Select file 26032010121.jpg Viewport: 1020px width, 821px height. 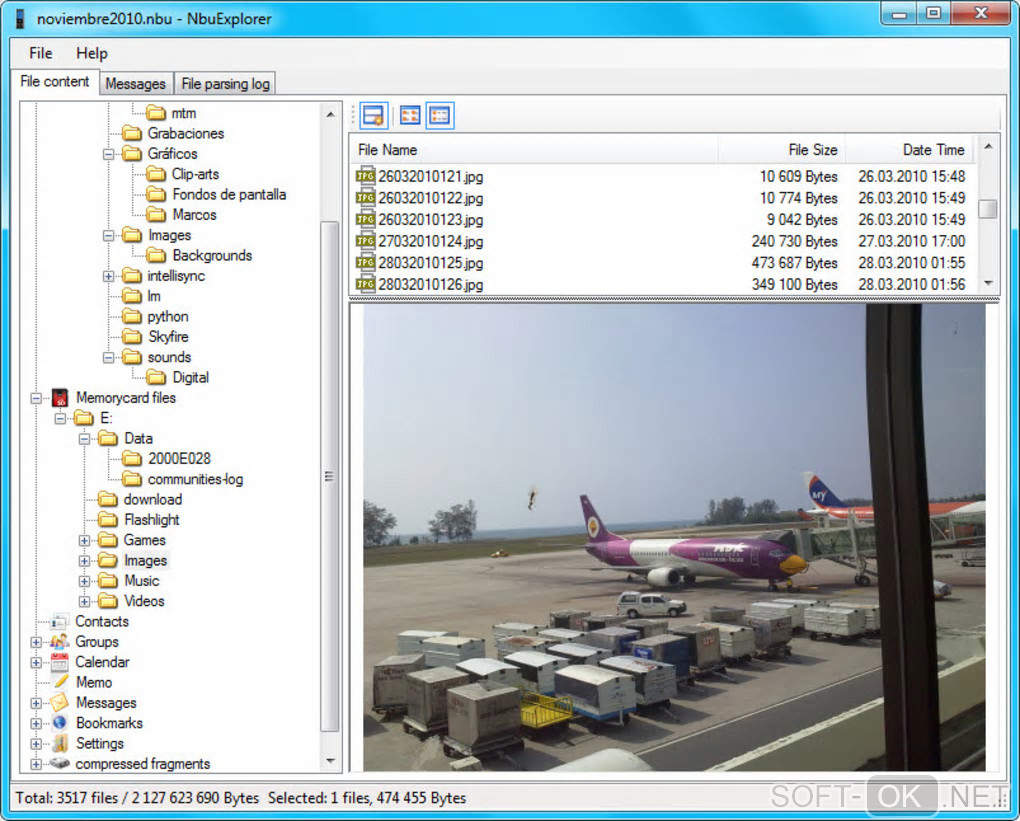coord(430,177)
